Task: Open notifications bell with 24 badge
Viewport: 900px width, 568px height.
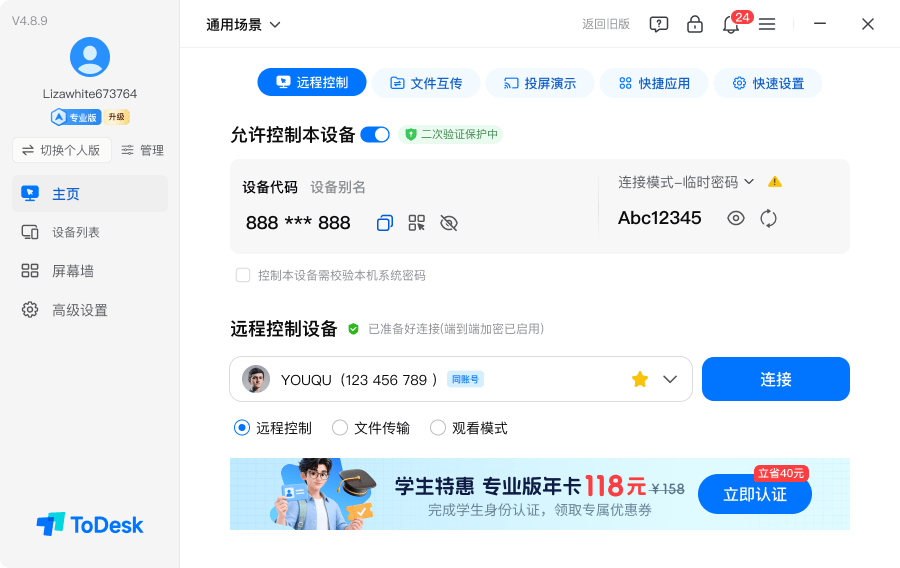Action: coord(731,24)
